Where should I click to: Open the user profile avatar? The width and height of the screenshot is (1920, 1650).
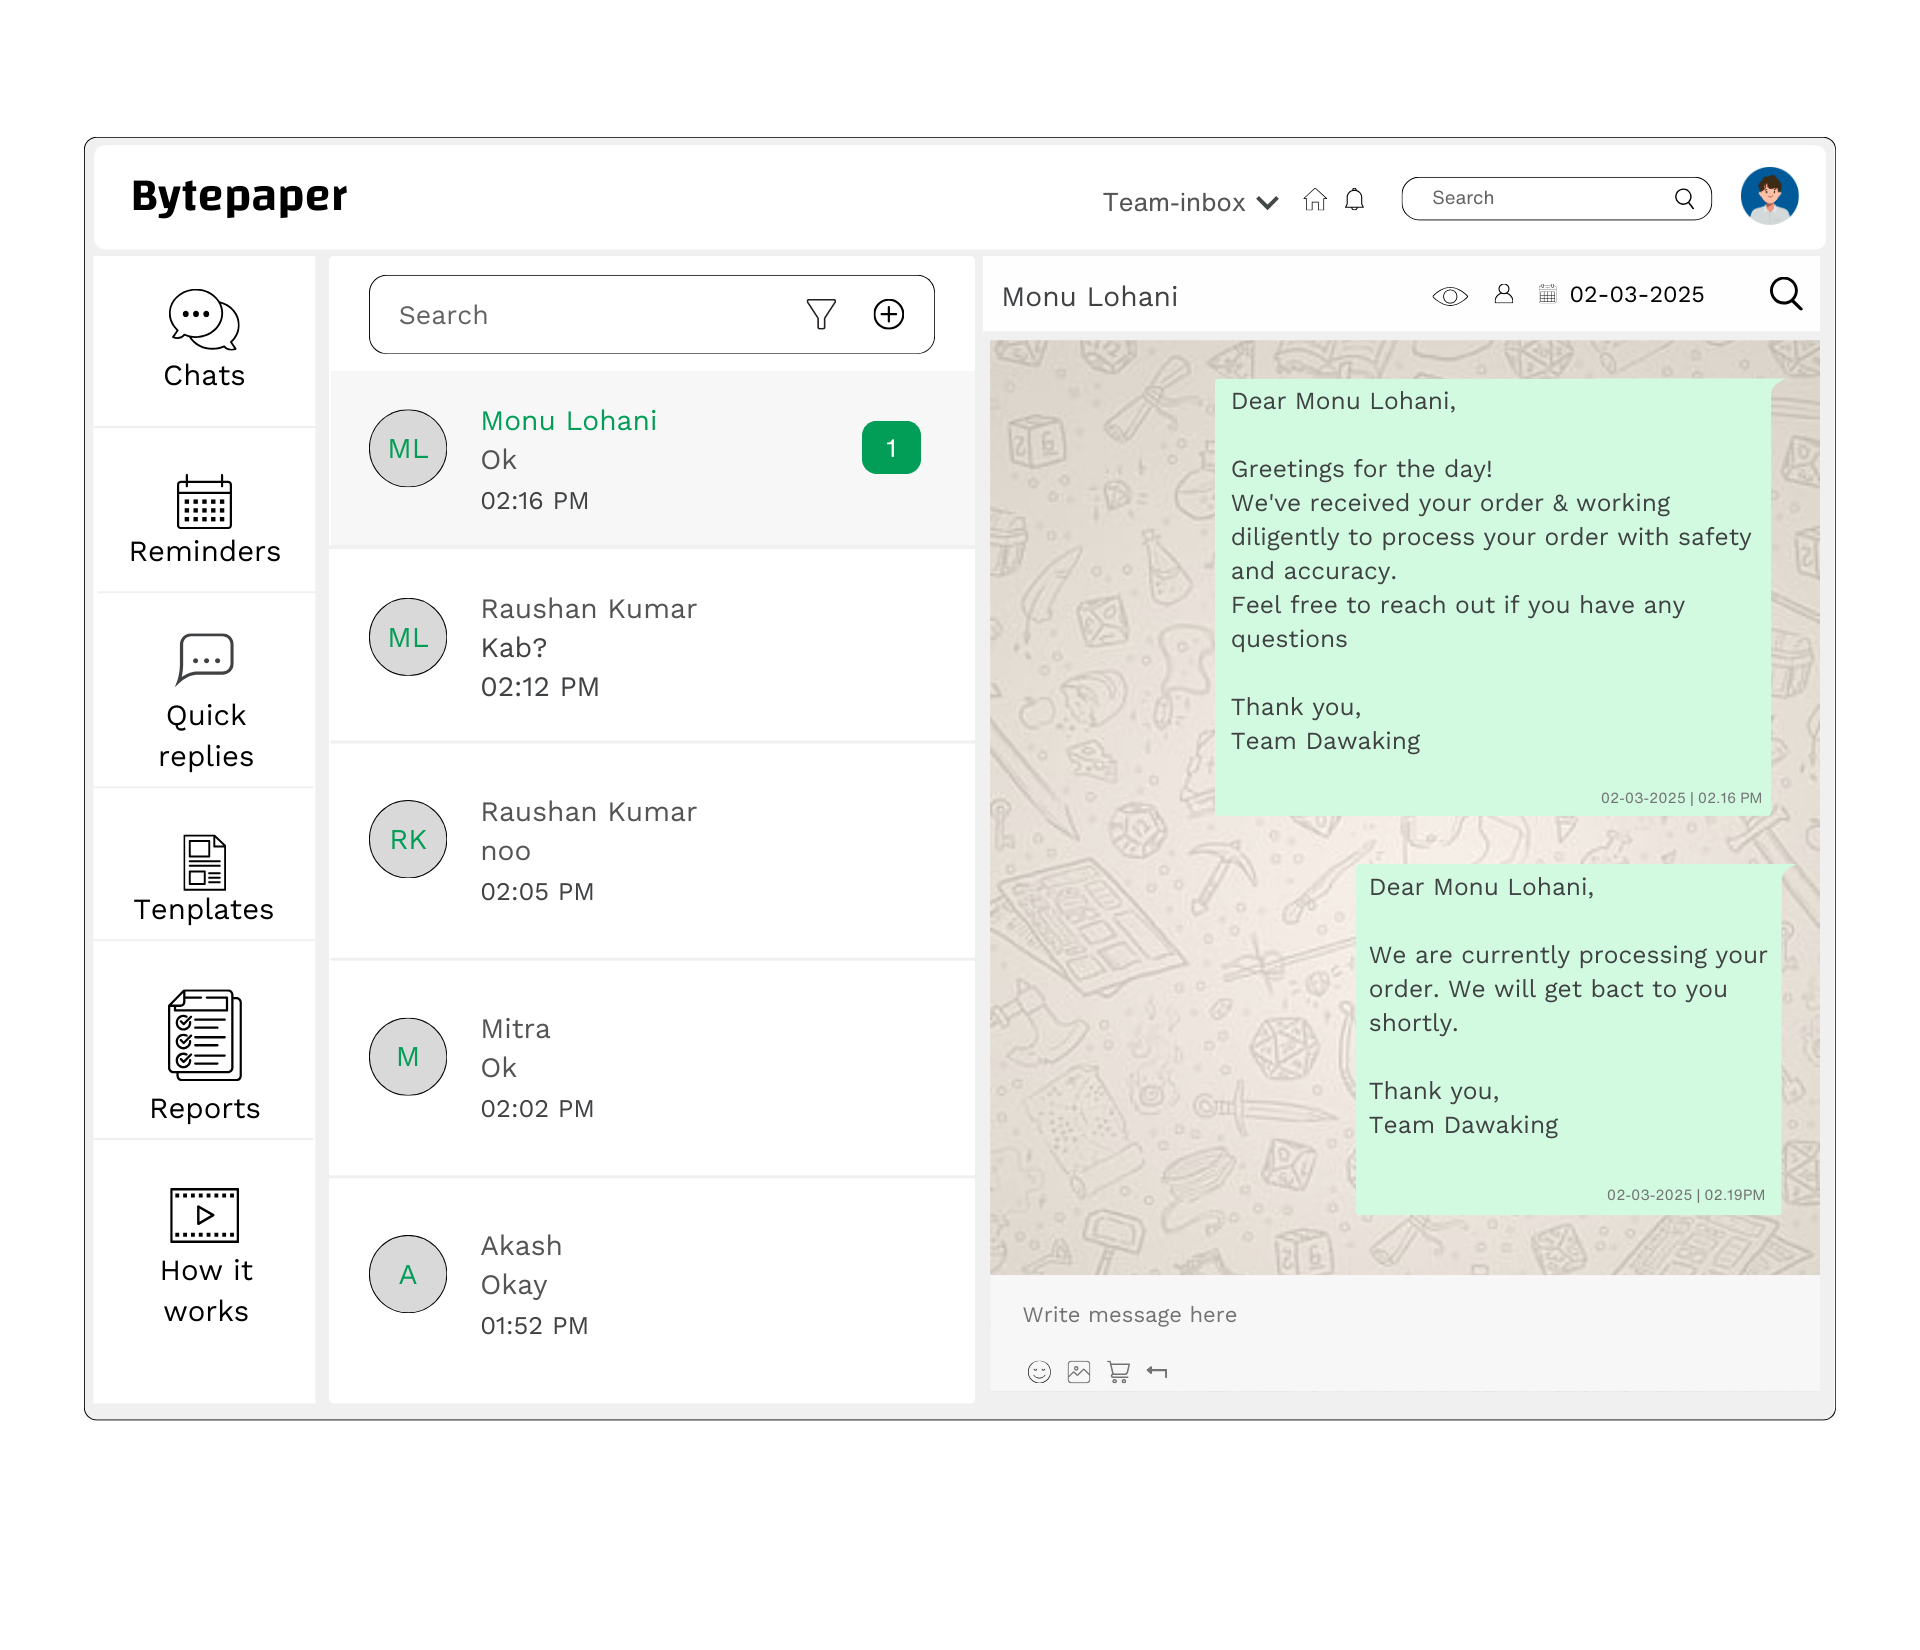point(1769,196)
